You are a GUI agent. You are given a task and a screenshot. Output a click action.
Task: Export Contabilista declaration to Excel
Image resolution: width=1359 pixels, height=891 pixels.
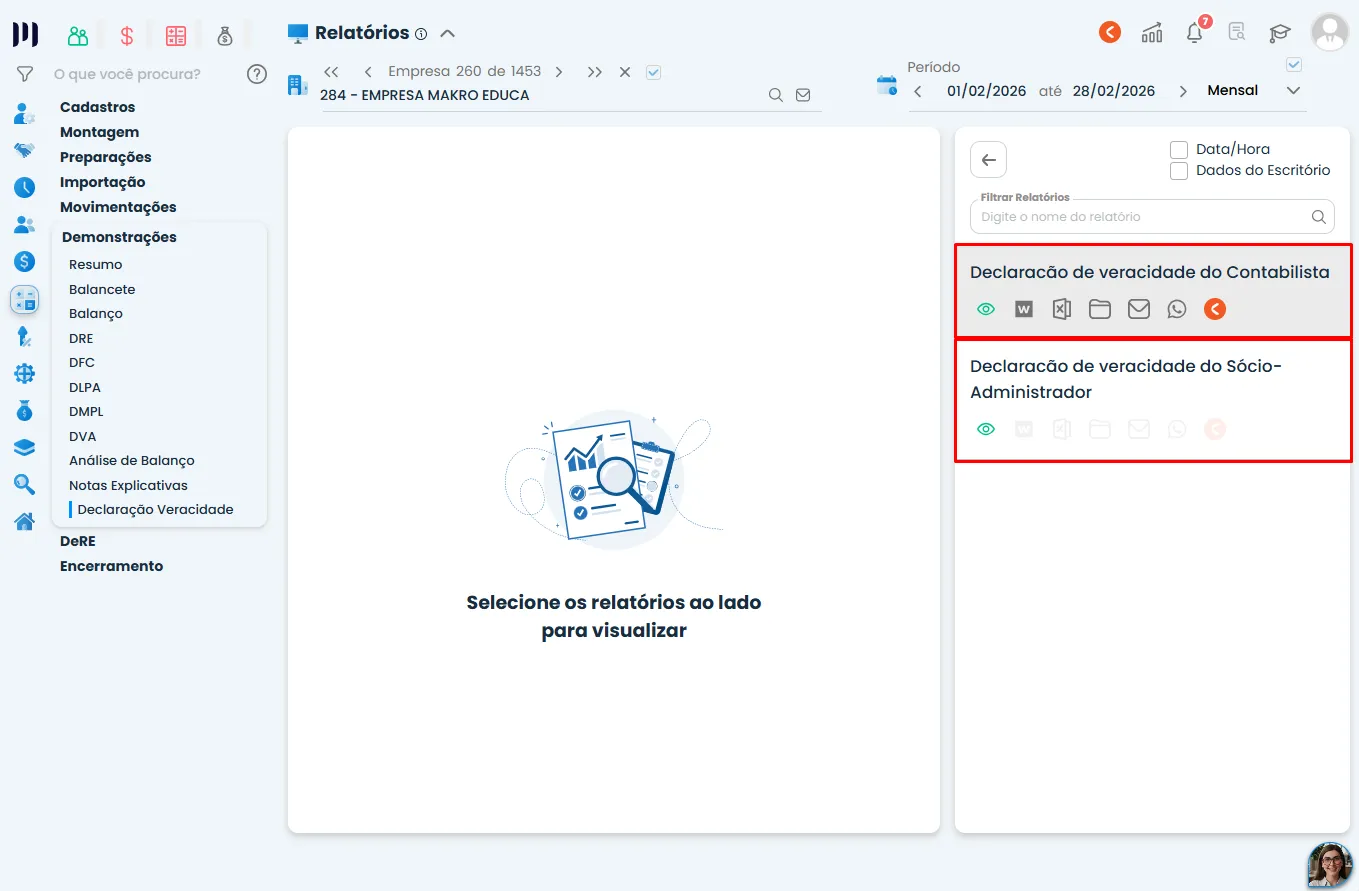pyautogui.click(x=1062, y=310)
